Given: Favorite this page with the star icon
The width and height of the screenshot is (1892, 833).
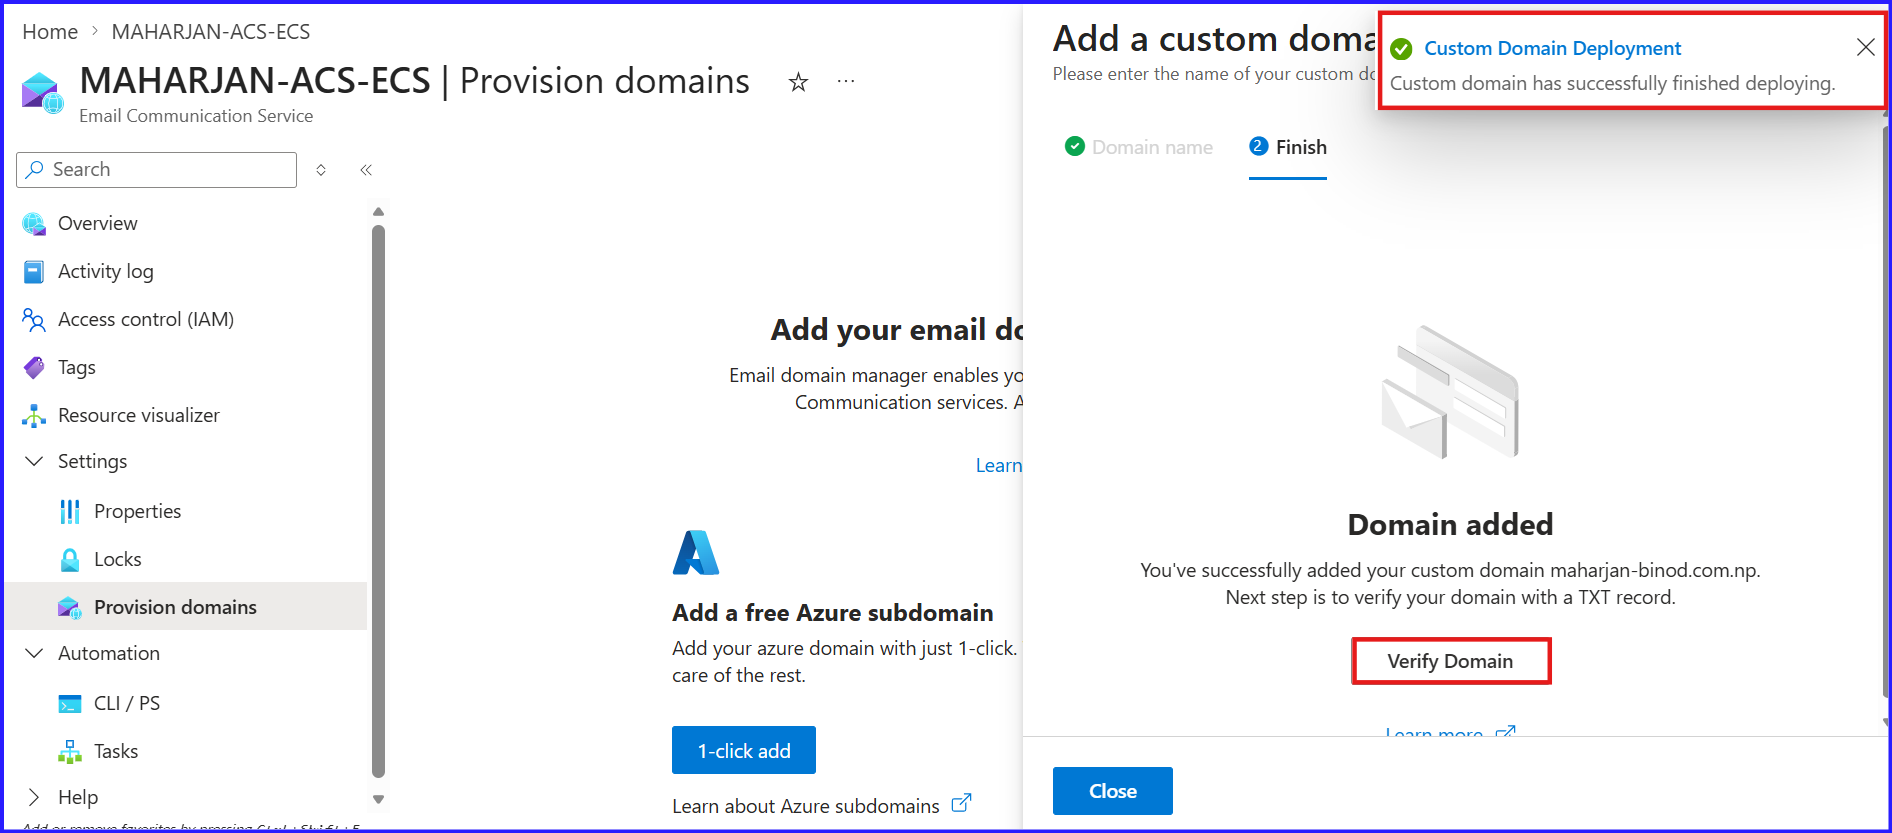Looking at the screenshot, I should pyautogui.click(x=798, y=82).
